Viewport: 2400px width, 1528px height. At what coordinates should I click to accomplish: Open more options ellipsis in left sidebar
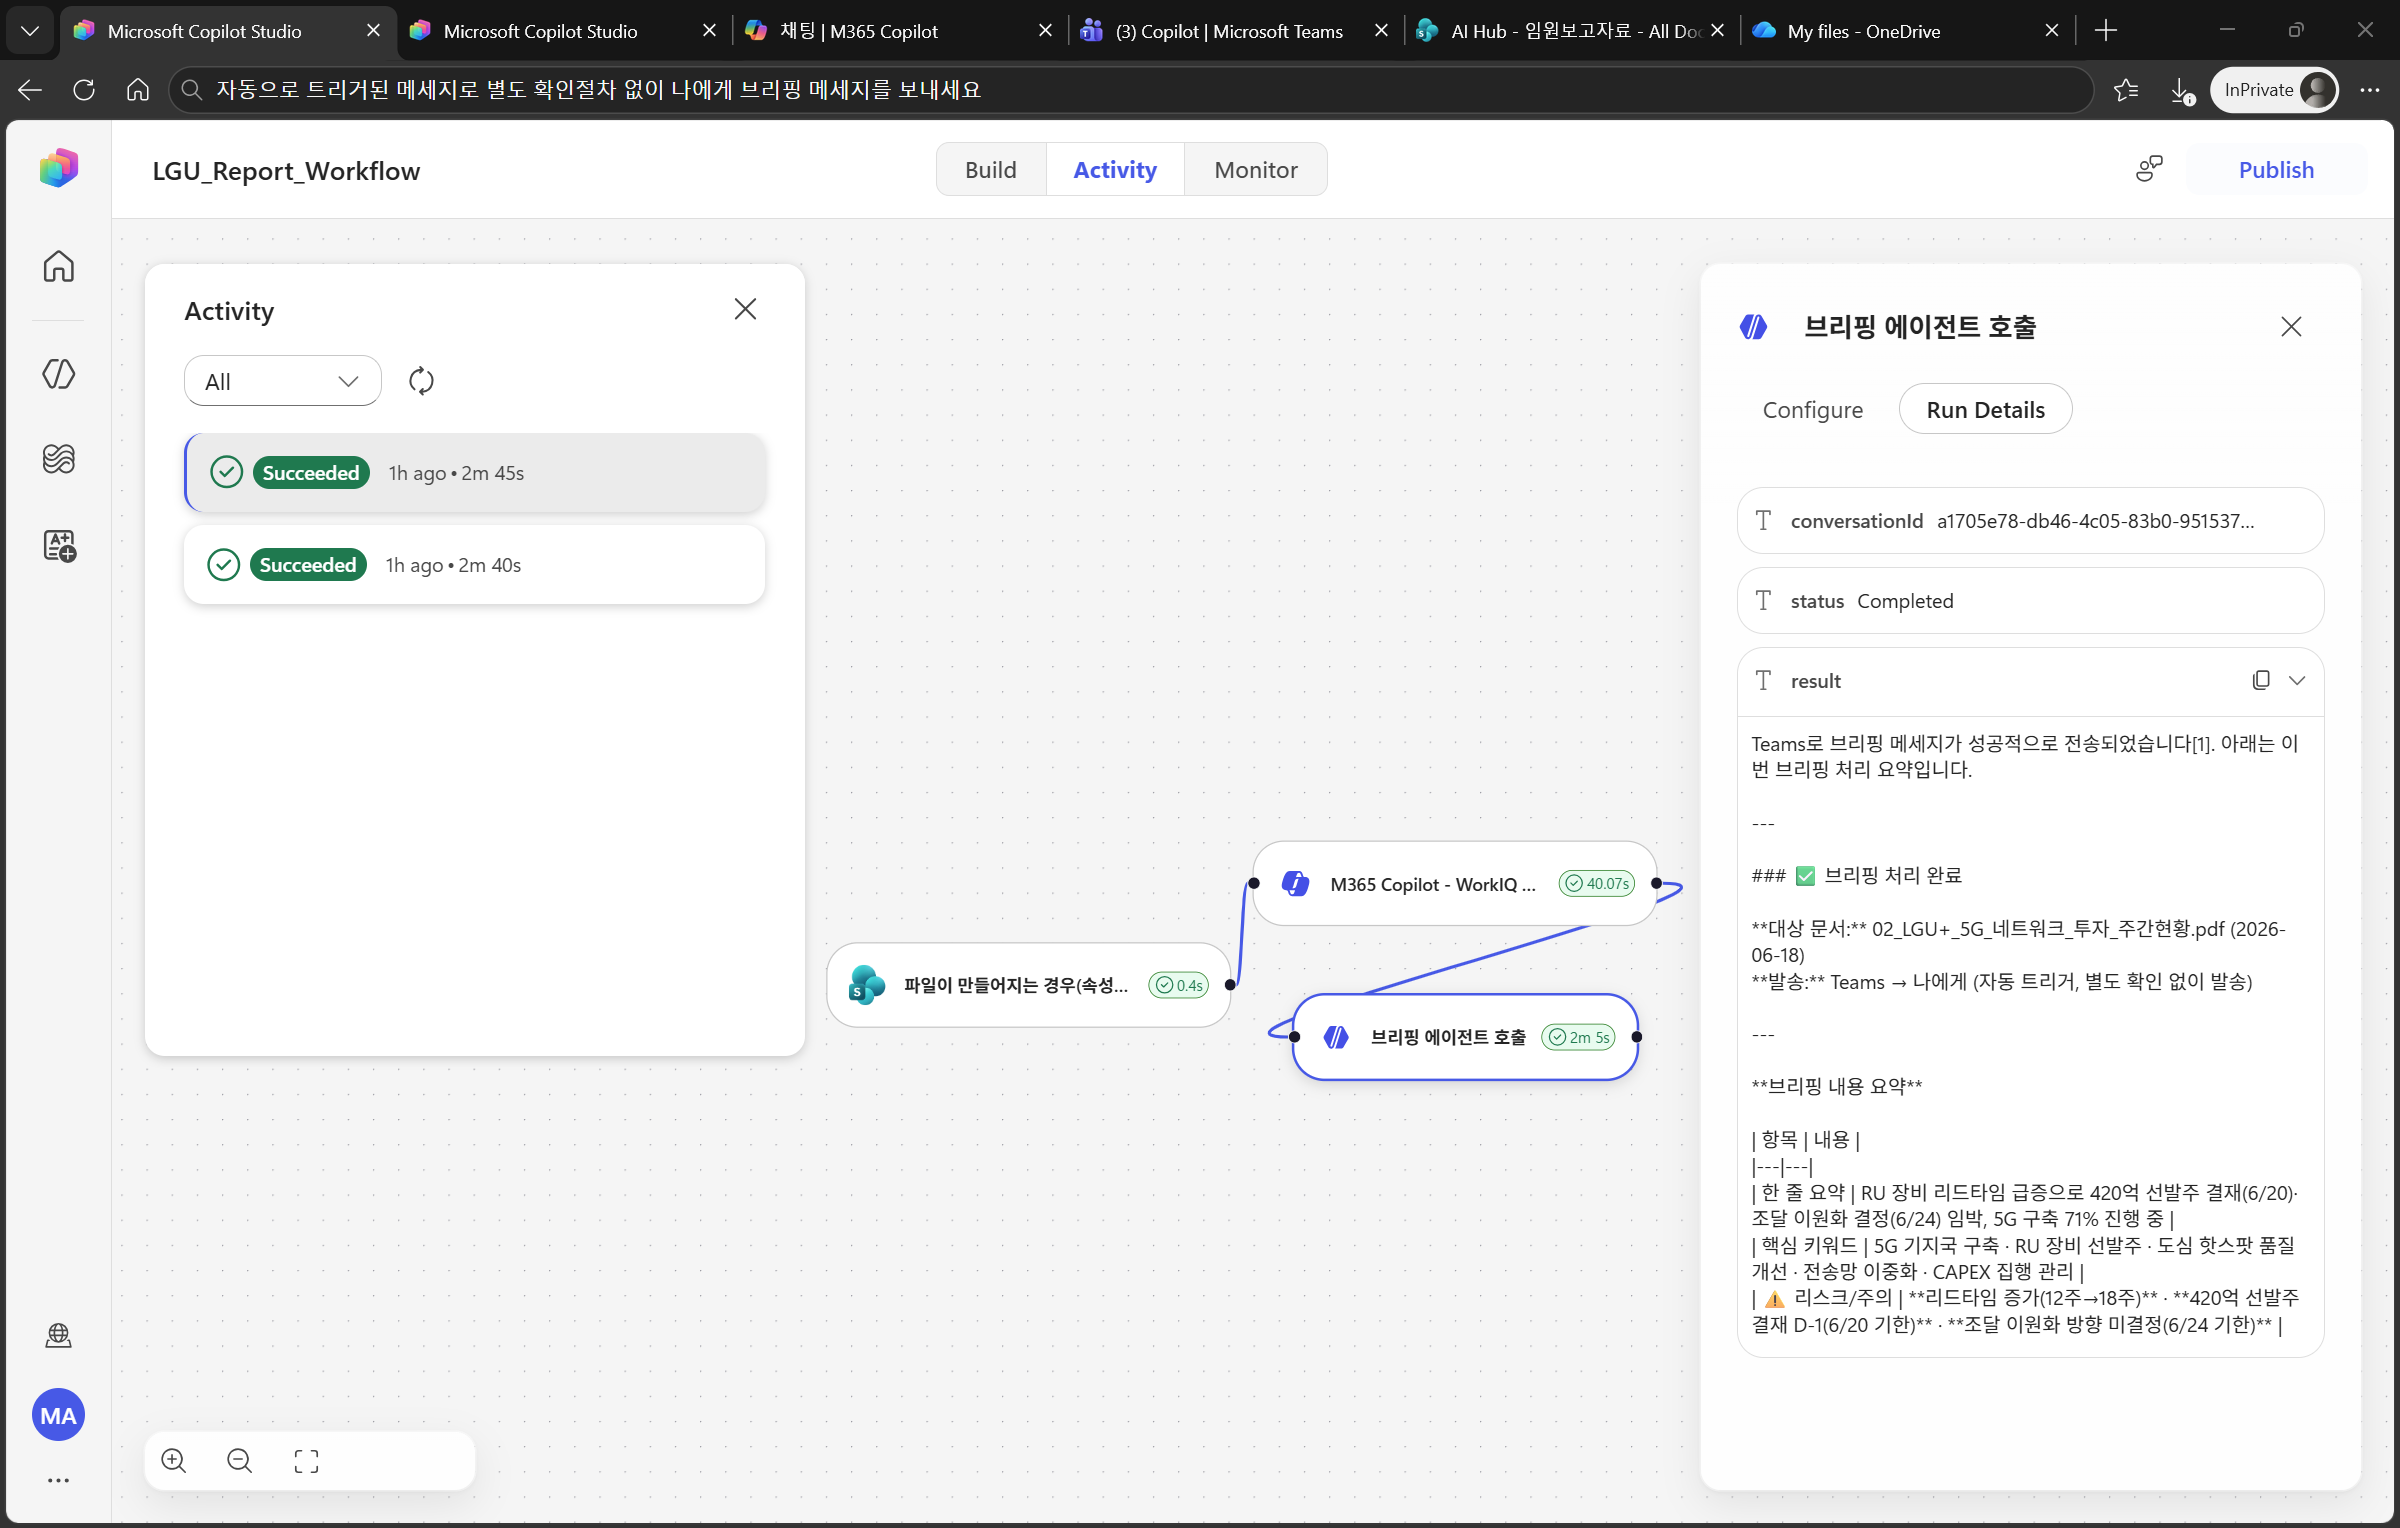click(59, 1480)
